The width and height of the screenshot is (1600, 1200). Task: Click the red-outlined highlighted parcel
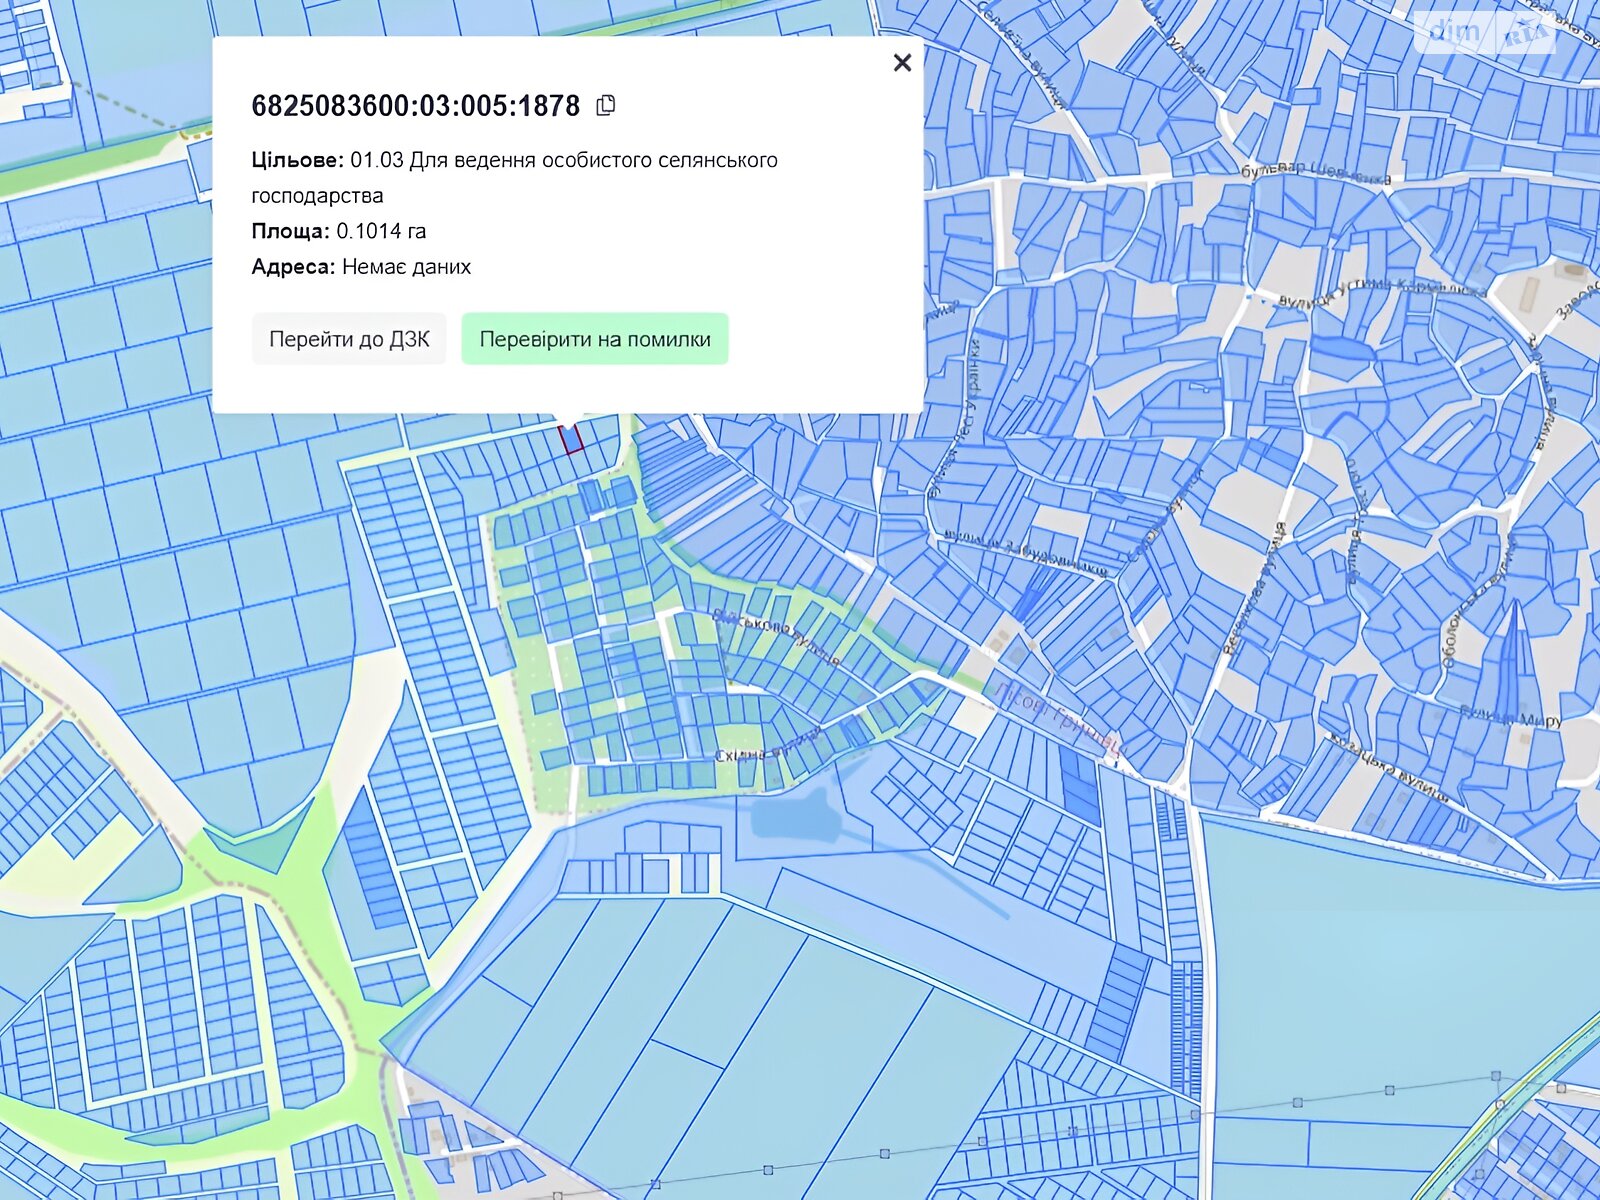pyautogui.click(x=570, y=439)
